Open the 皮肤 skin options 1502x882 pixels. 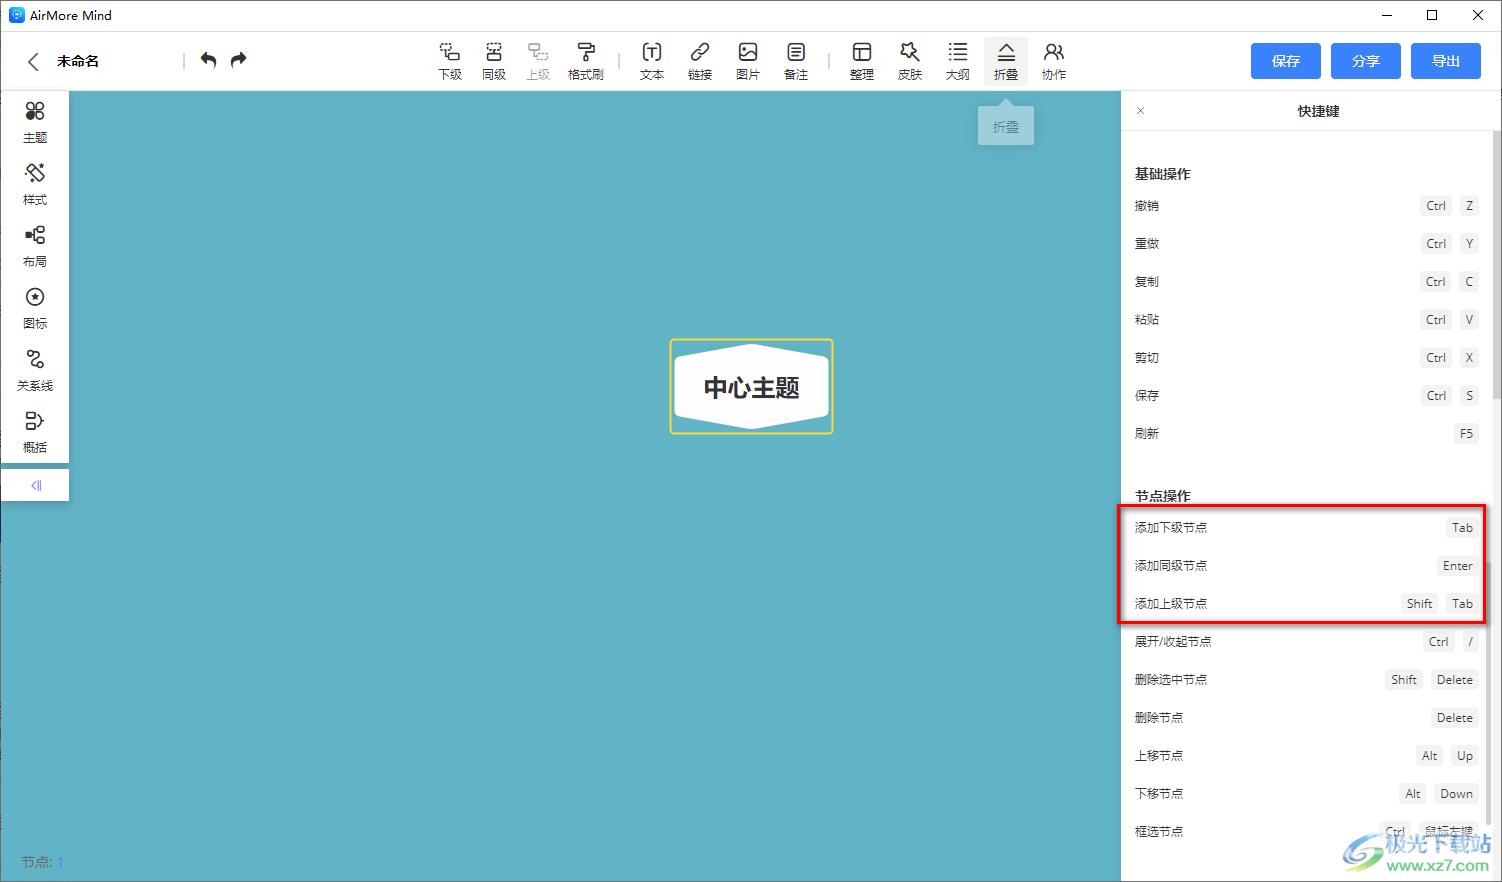pos(910,61)
